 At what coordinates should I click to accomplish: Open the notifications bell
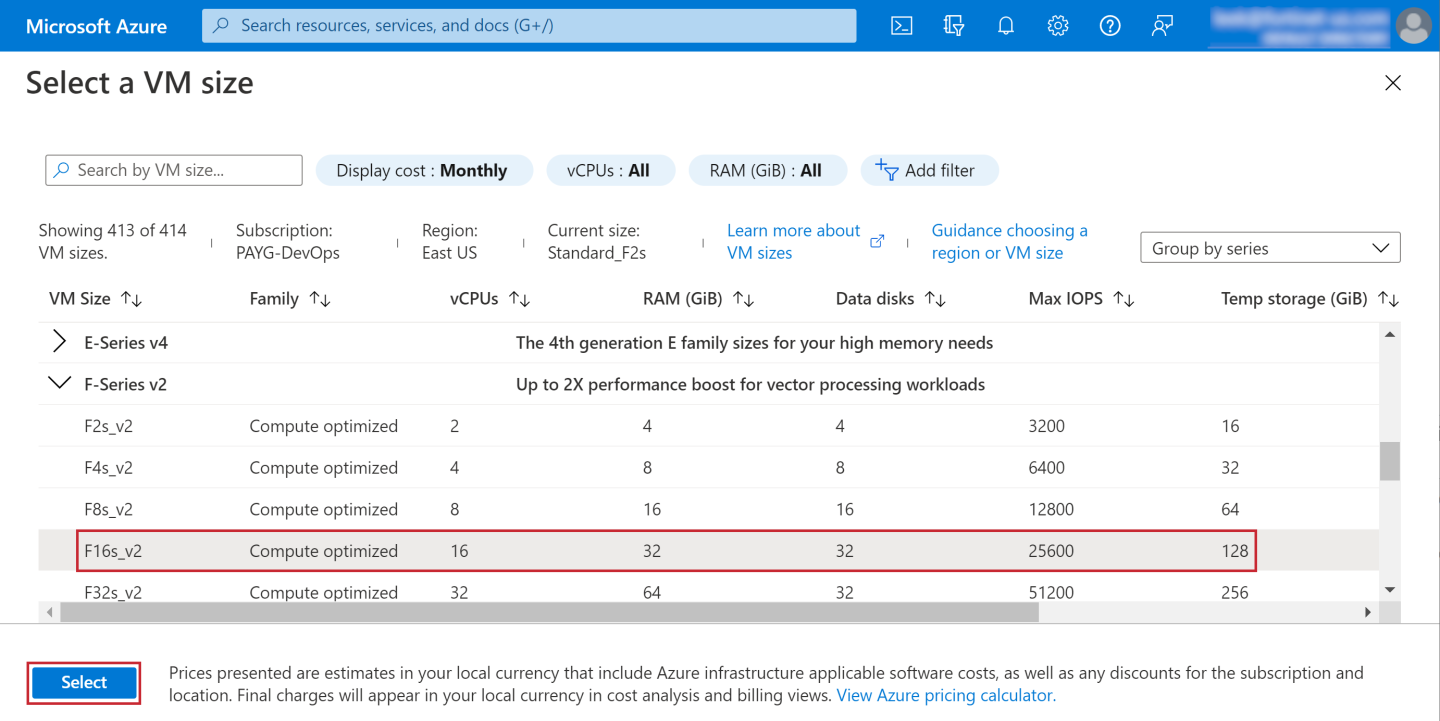[x=1005, y=26]
